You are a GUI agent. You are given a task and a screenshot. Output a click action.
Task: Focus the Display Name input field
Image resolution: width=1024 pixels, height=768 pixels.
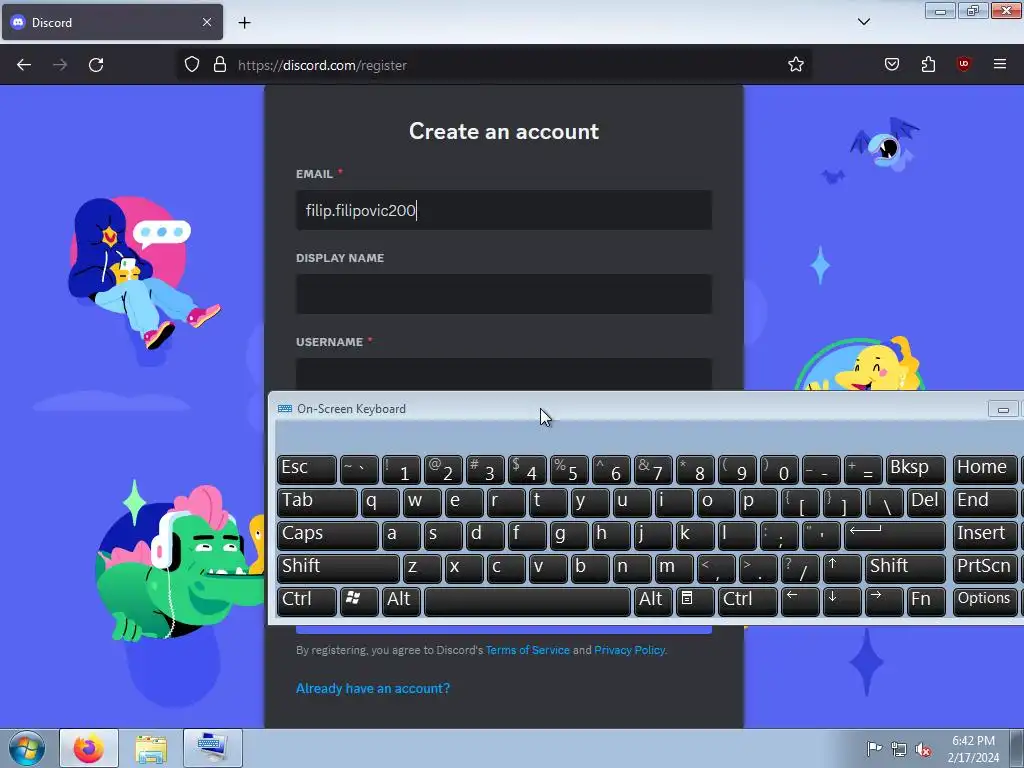pos(504,294)
